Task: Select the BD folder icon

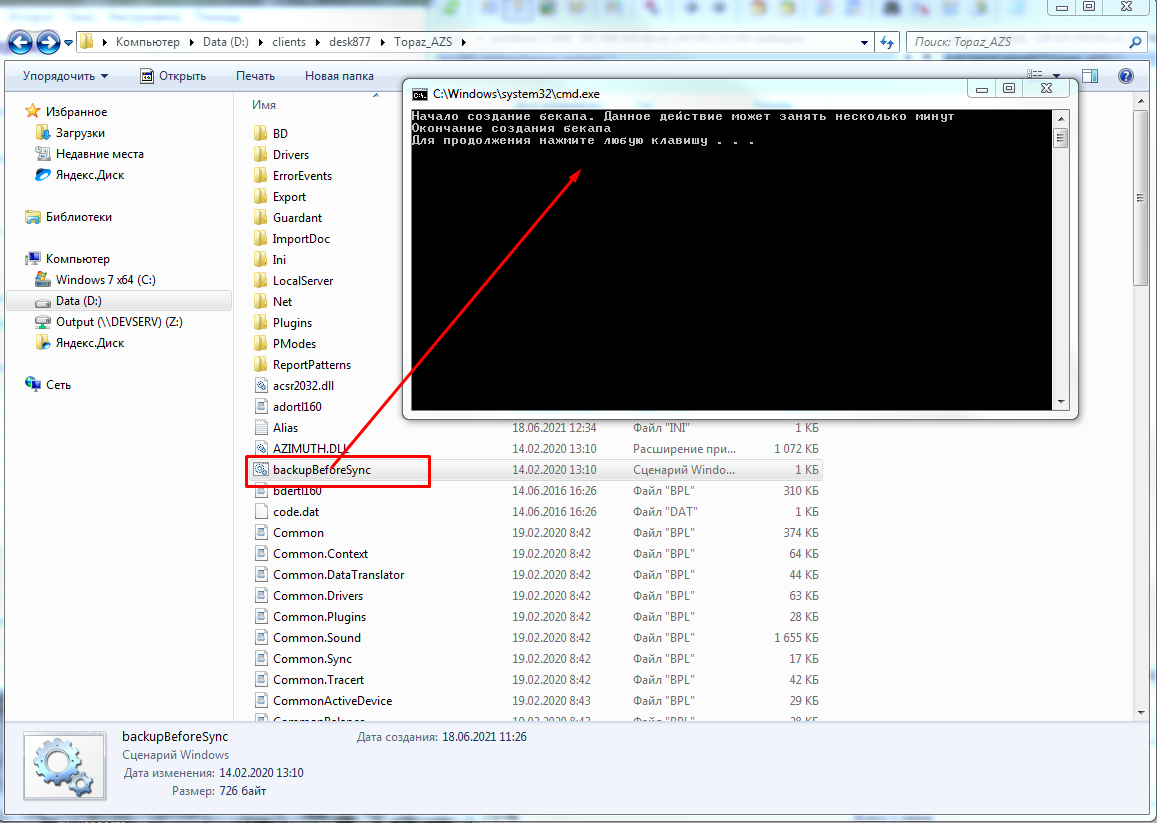Action: pos(260,134)
